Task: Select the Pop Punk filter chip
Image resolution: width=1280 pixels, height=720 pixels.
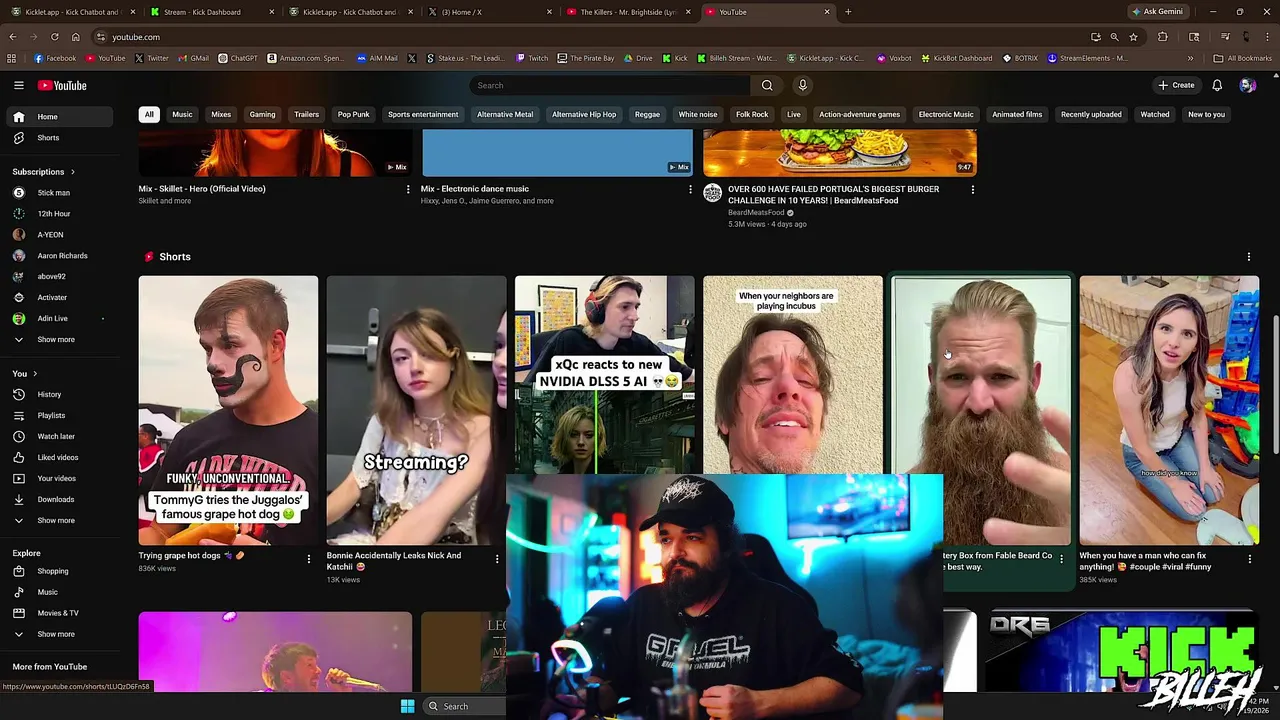Action: tap(353, 114)
